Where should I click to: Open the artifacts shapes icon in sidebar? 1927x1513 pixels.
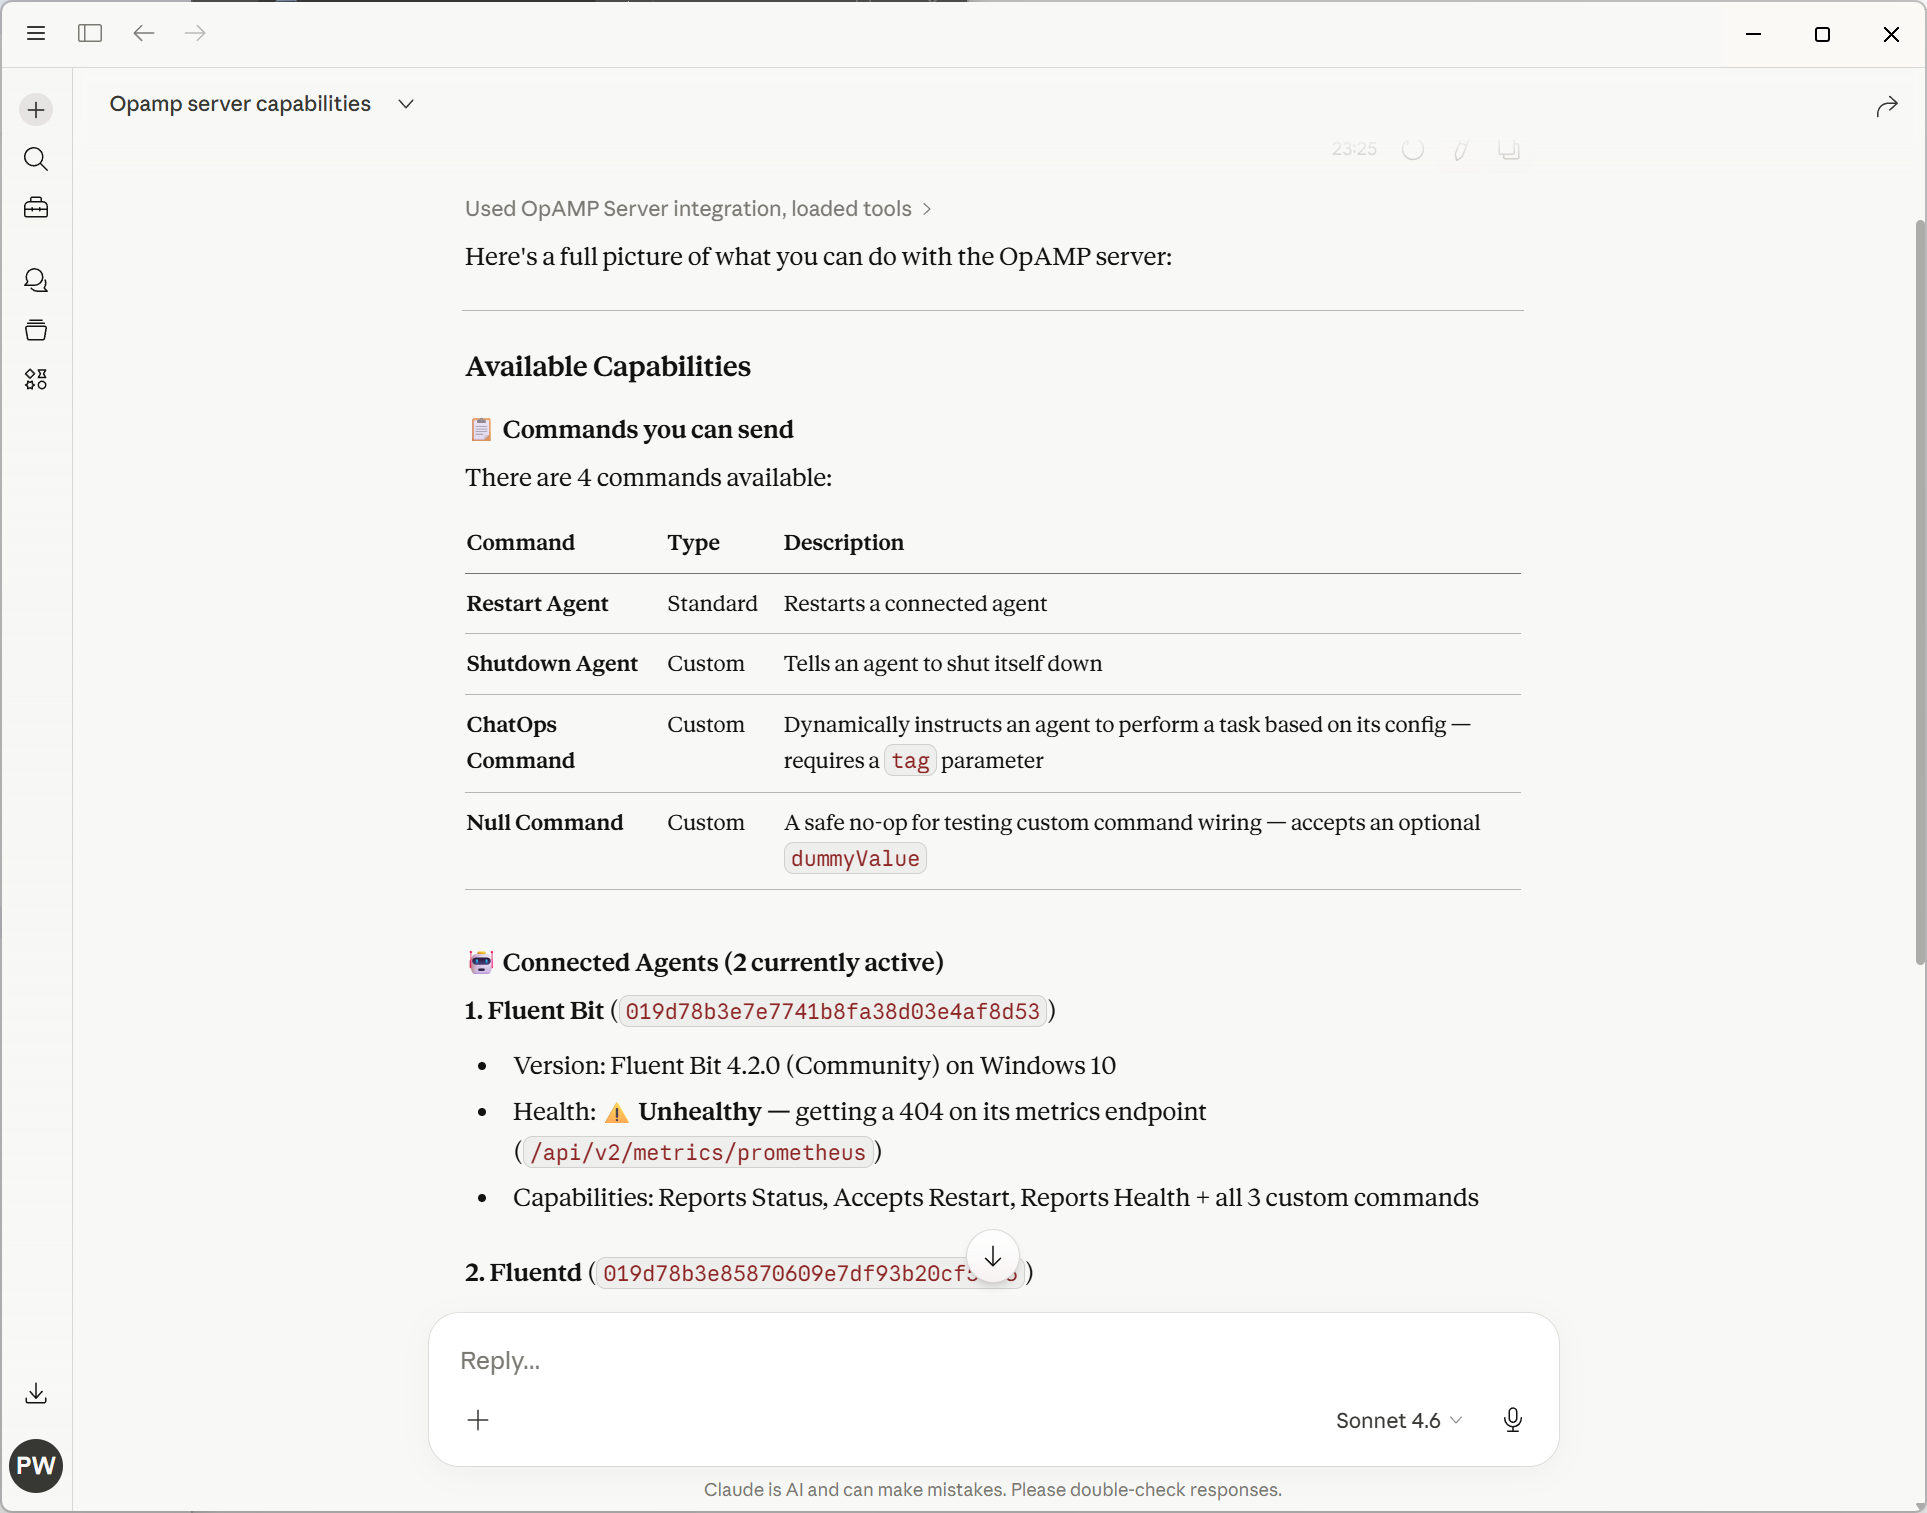36,379
